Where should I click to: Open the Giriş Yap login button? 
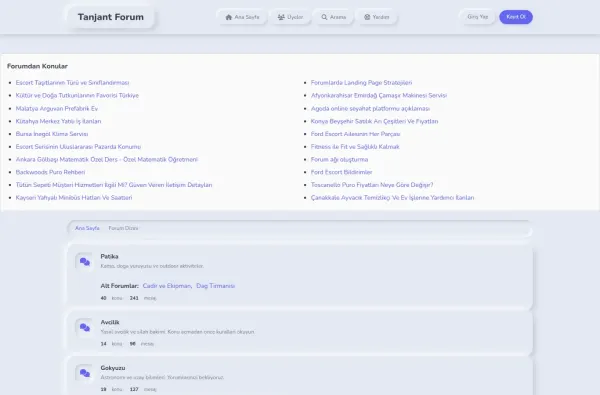(478, 17)
